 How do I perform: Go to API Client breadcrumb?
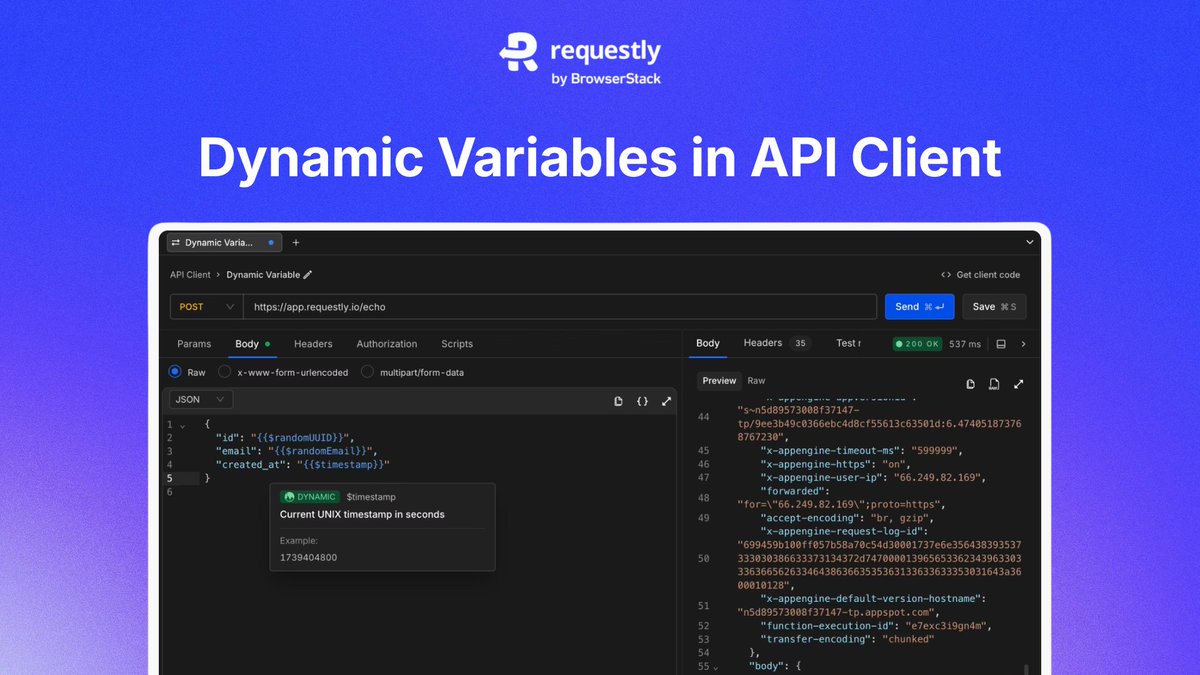[x=190, y=275]
